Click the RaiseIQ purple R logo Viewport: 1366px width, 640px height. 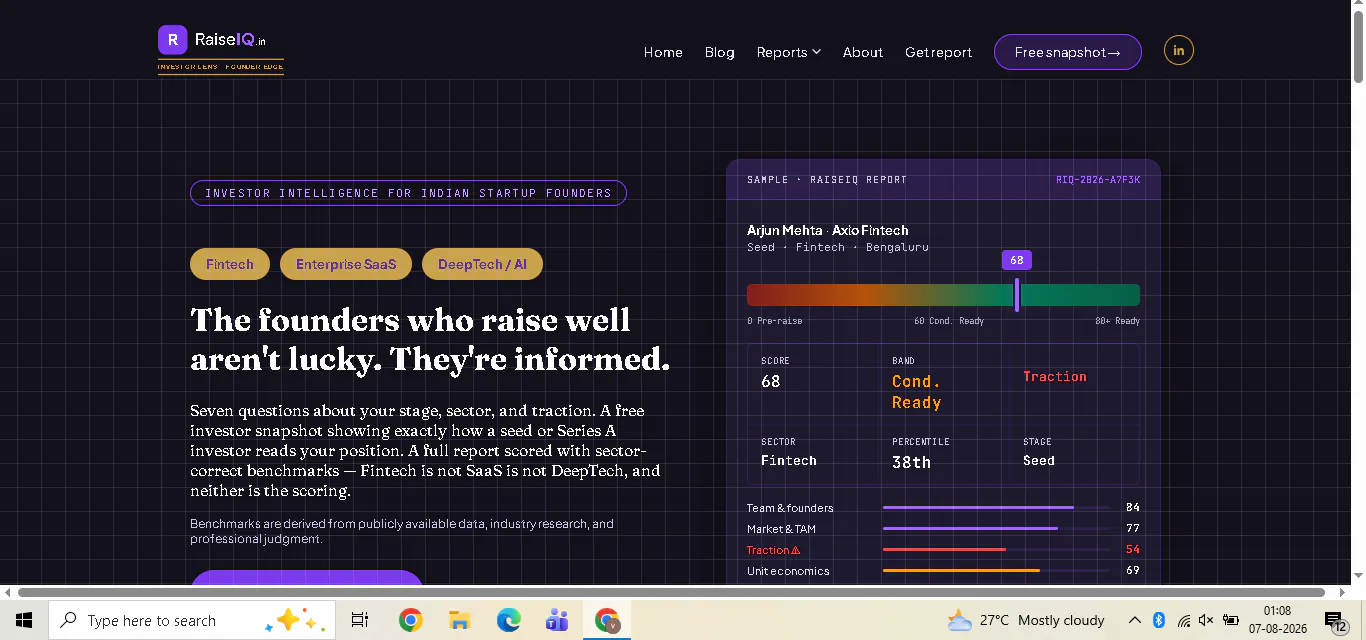pos(173,40)
